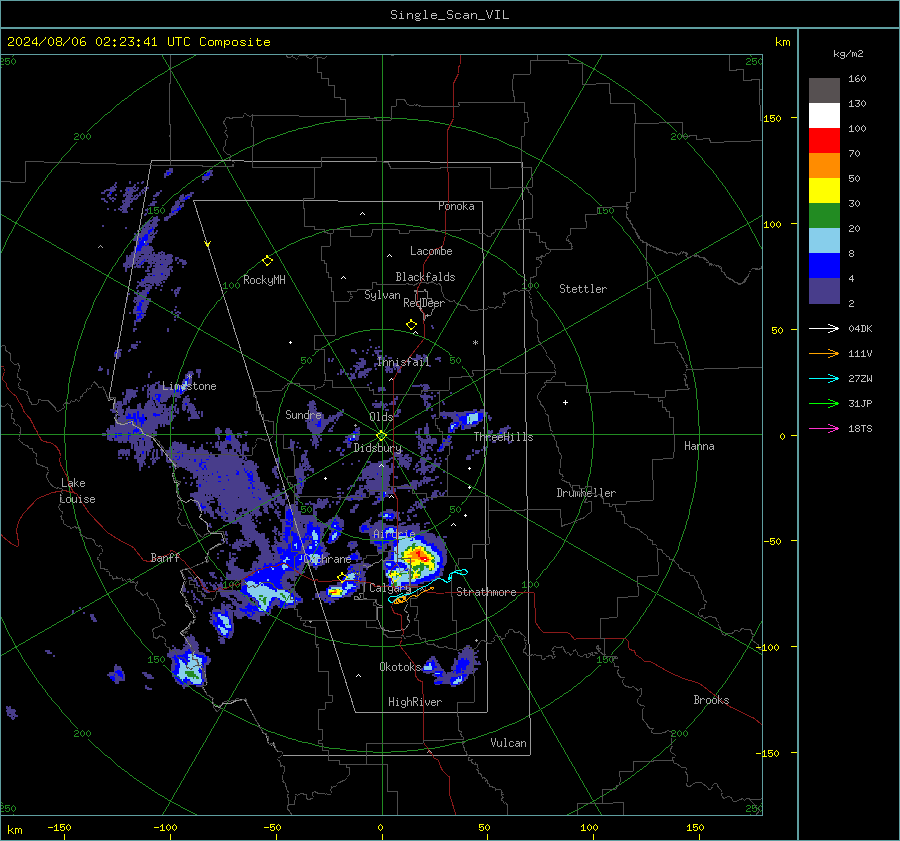This screenshot has height=841, width=900.
Task: Click the Single_Scan_VIL title
Action: point(449,15)
